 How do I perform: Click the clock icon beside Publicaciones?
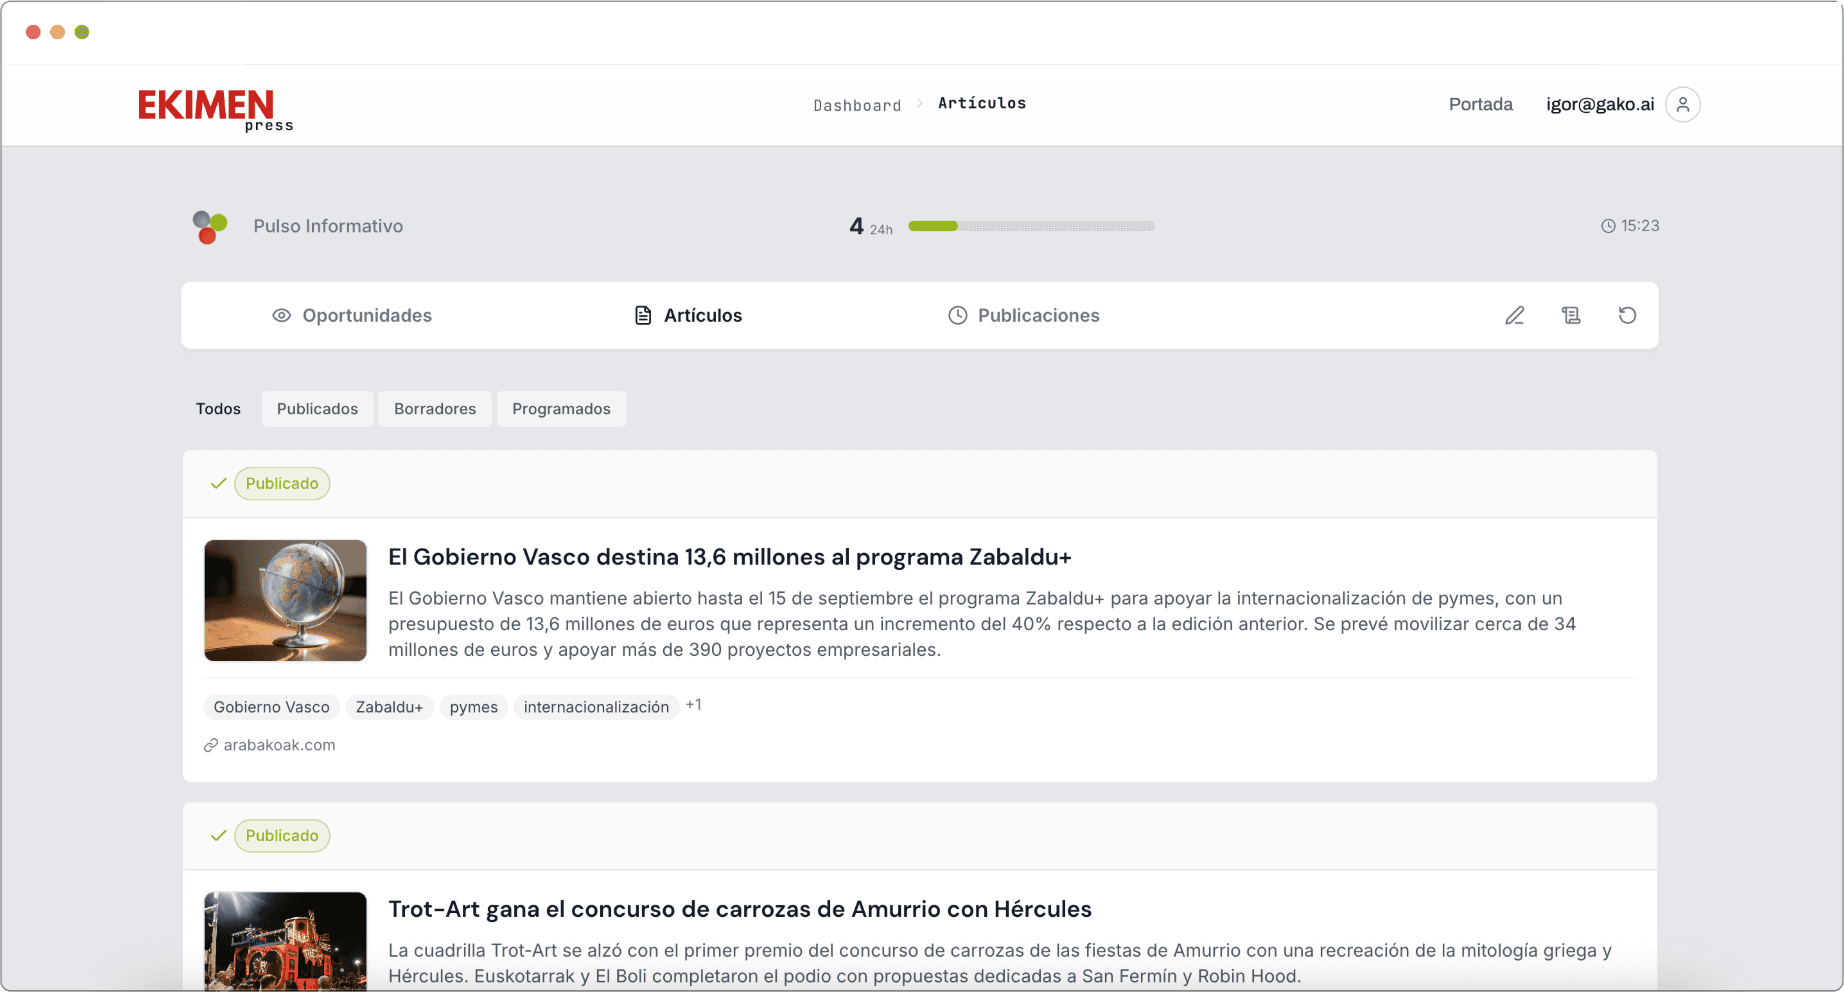958,316
